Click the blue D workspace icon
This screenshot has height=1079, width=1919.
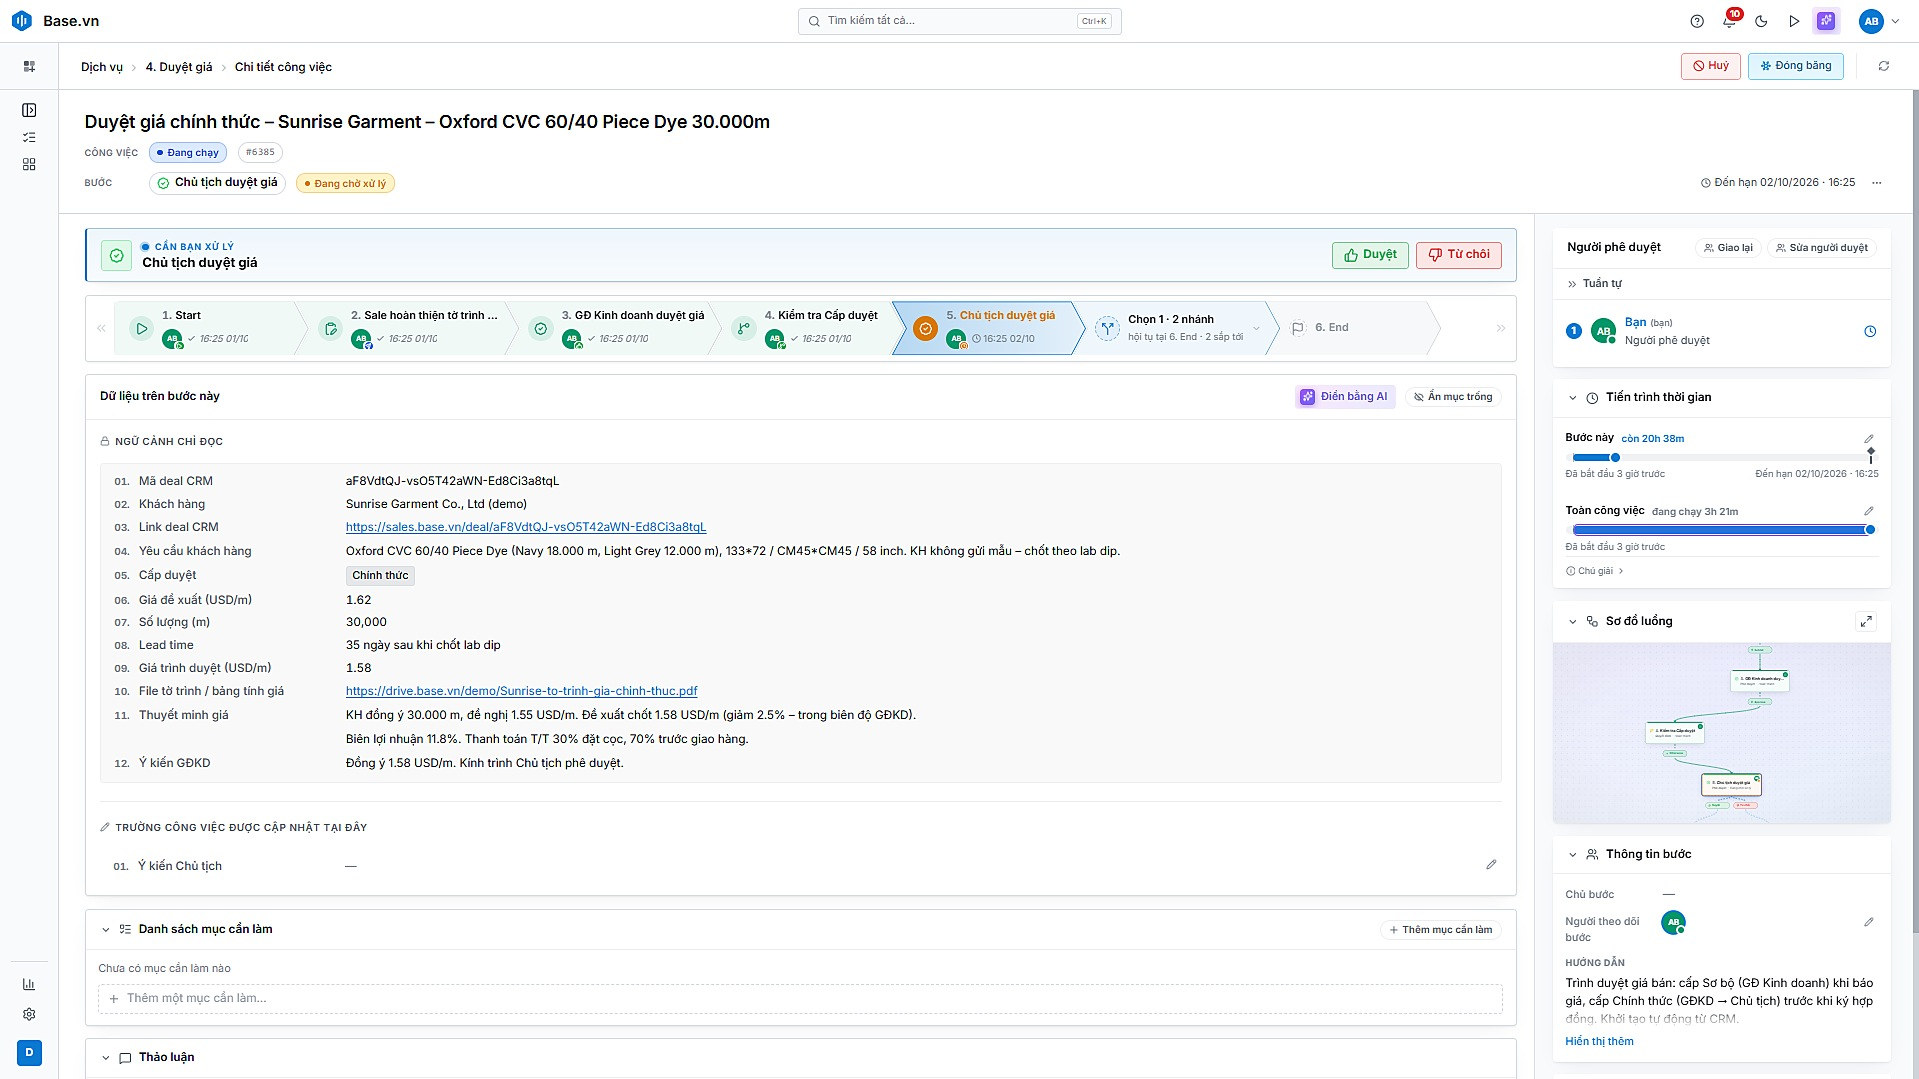click(29, 1052)
